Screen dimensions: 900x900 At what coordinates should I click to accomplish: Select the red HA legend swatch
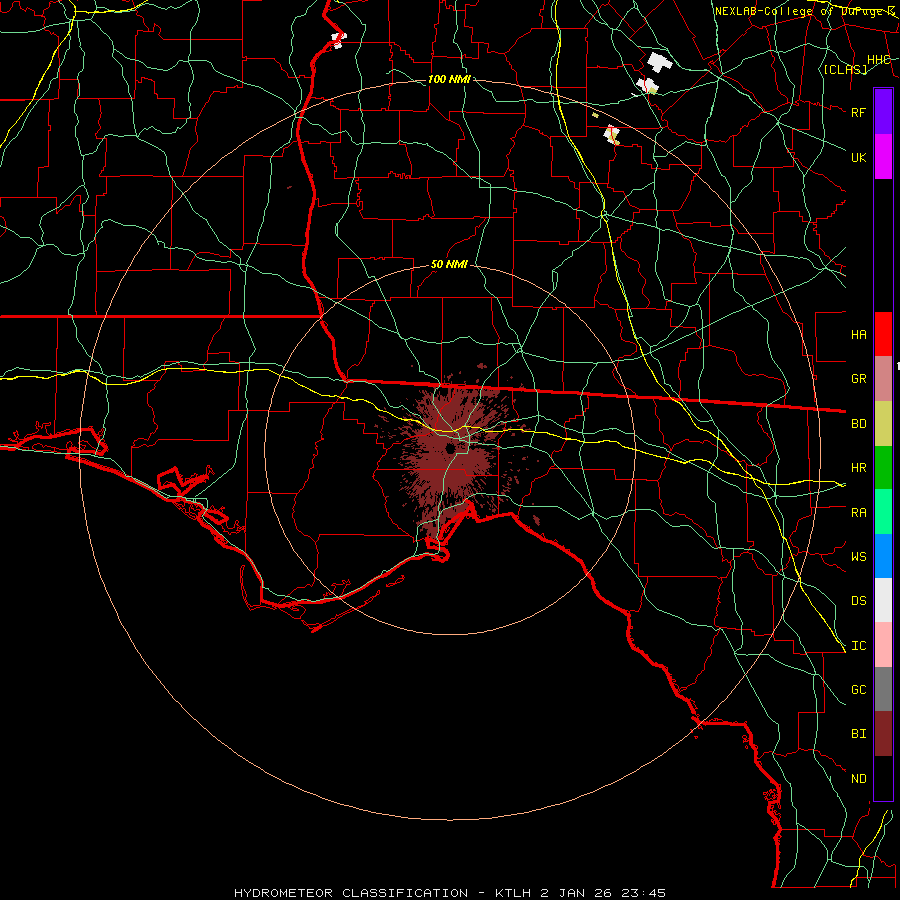[883, 334]
